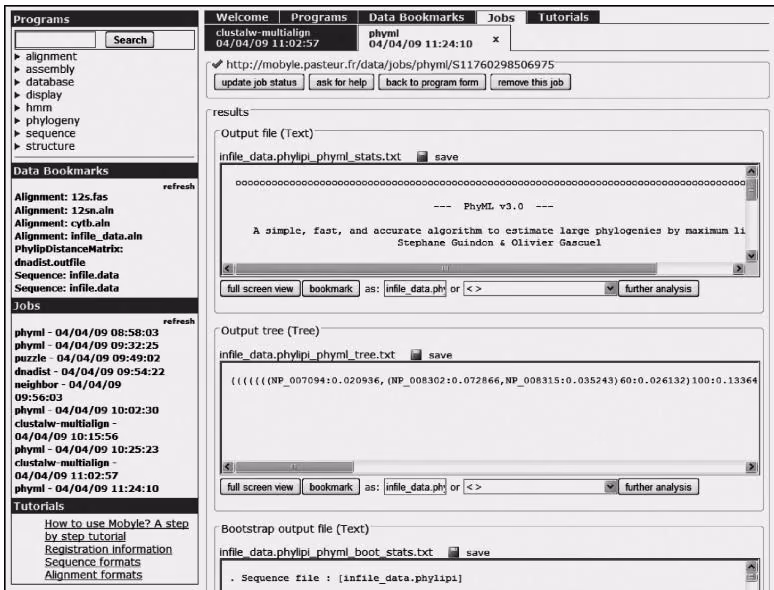
Task: Bookmark the Output file stats text
Action: (x=331, y=289)
